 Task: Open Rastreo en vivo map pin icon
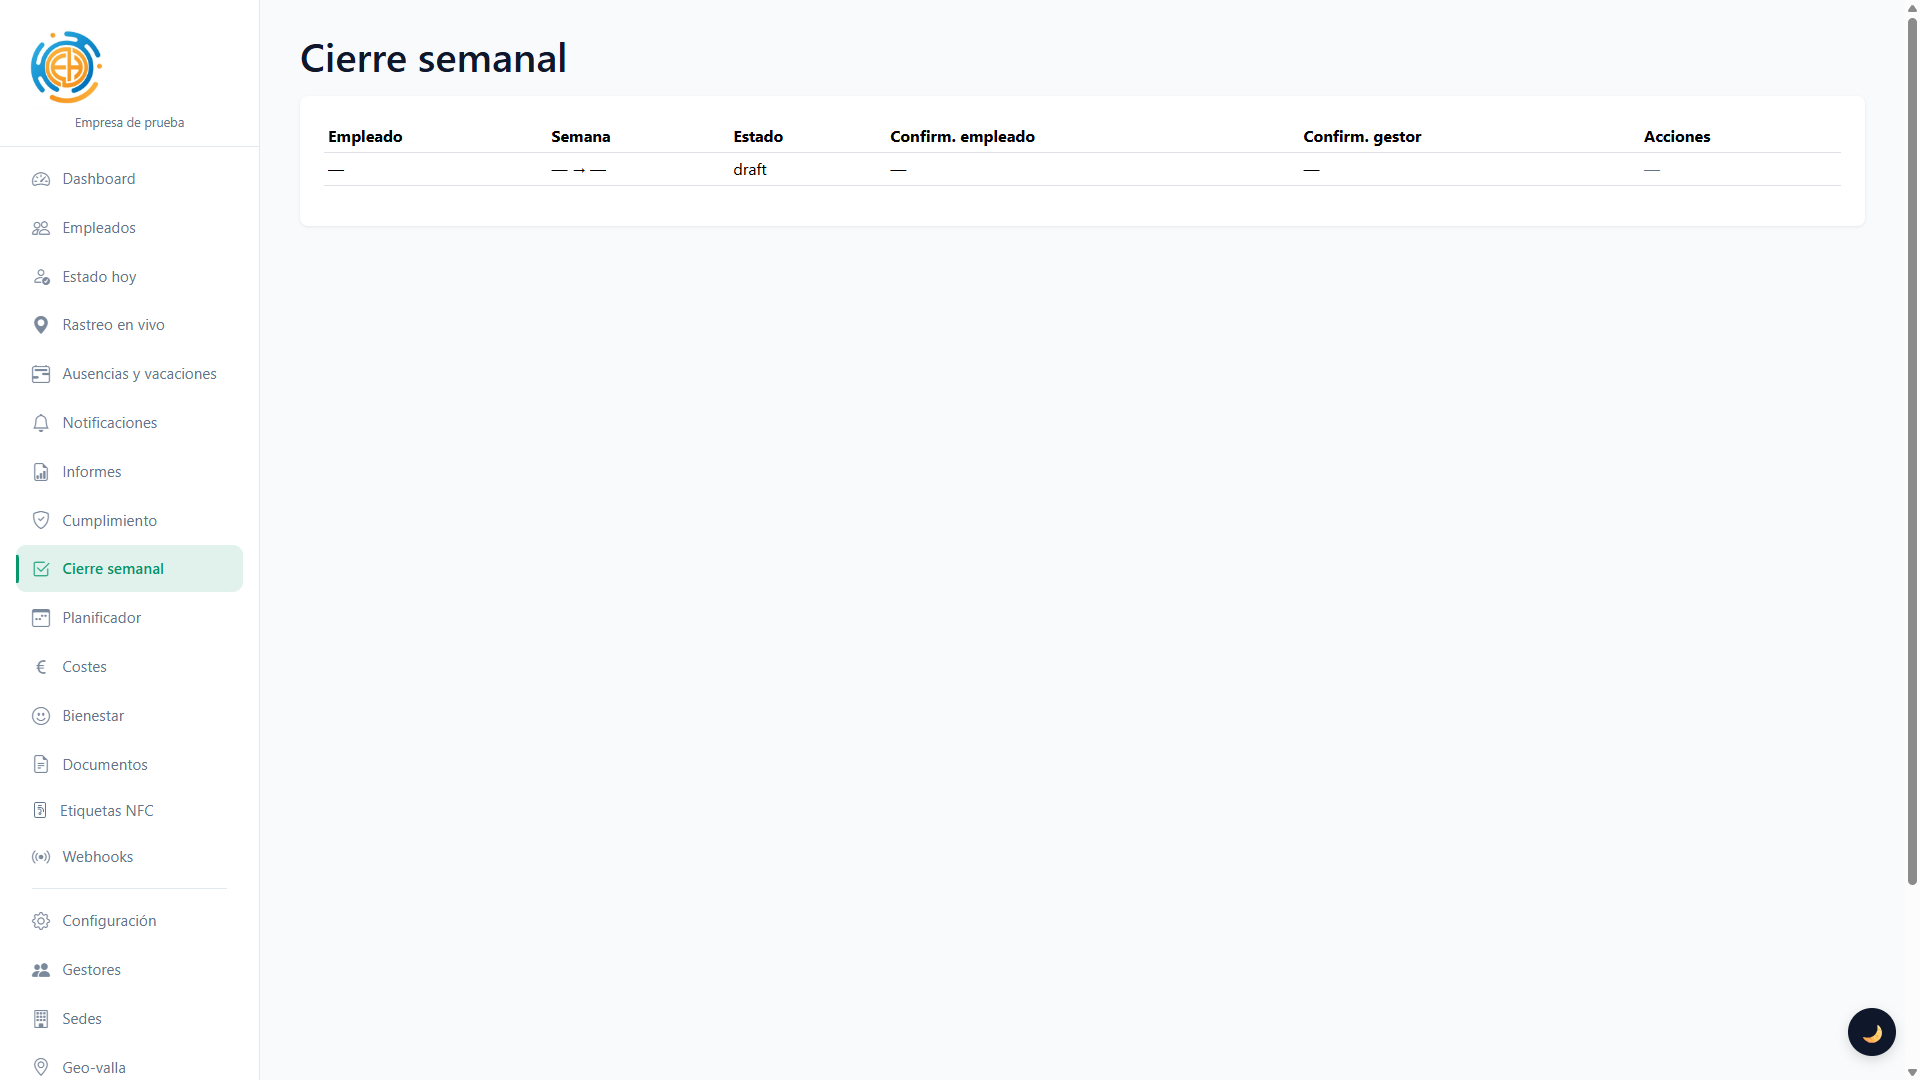pos(41,325)
